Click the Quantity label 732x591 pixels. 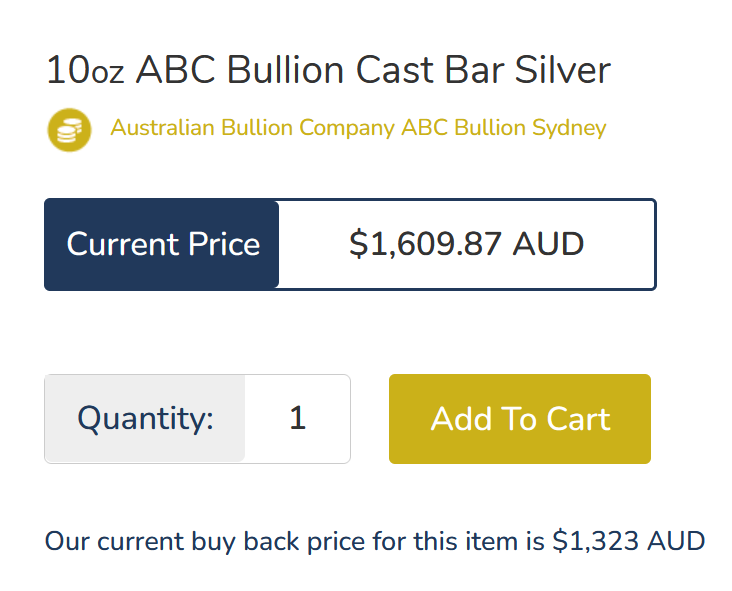(x=145, y=419)
